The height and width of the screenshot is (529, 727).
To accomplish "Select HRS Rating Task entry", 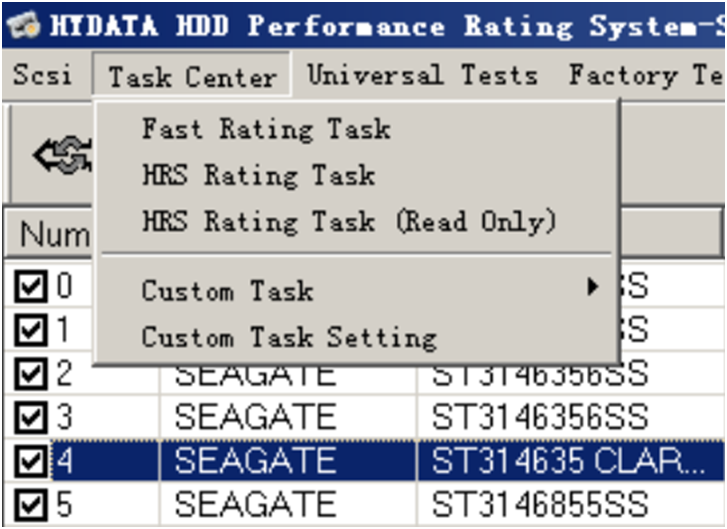I will (x=258, y=175).
